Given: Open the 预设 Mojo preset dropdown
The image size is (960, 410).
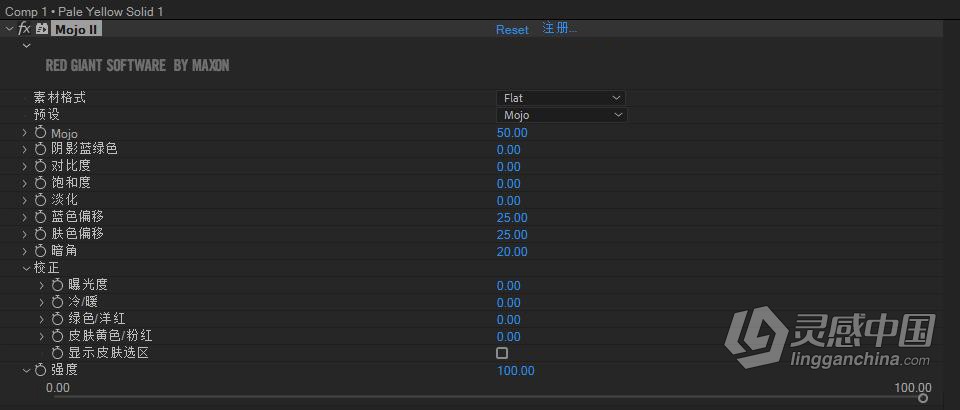Looking at the screenshot, I should 561,115.
